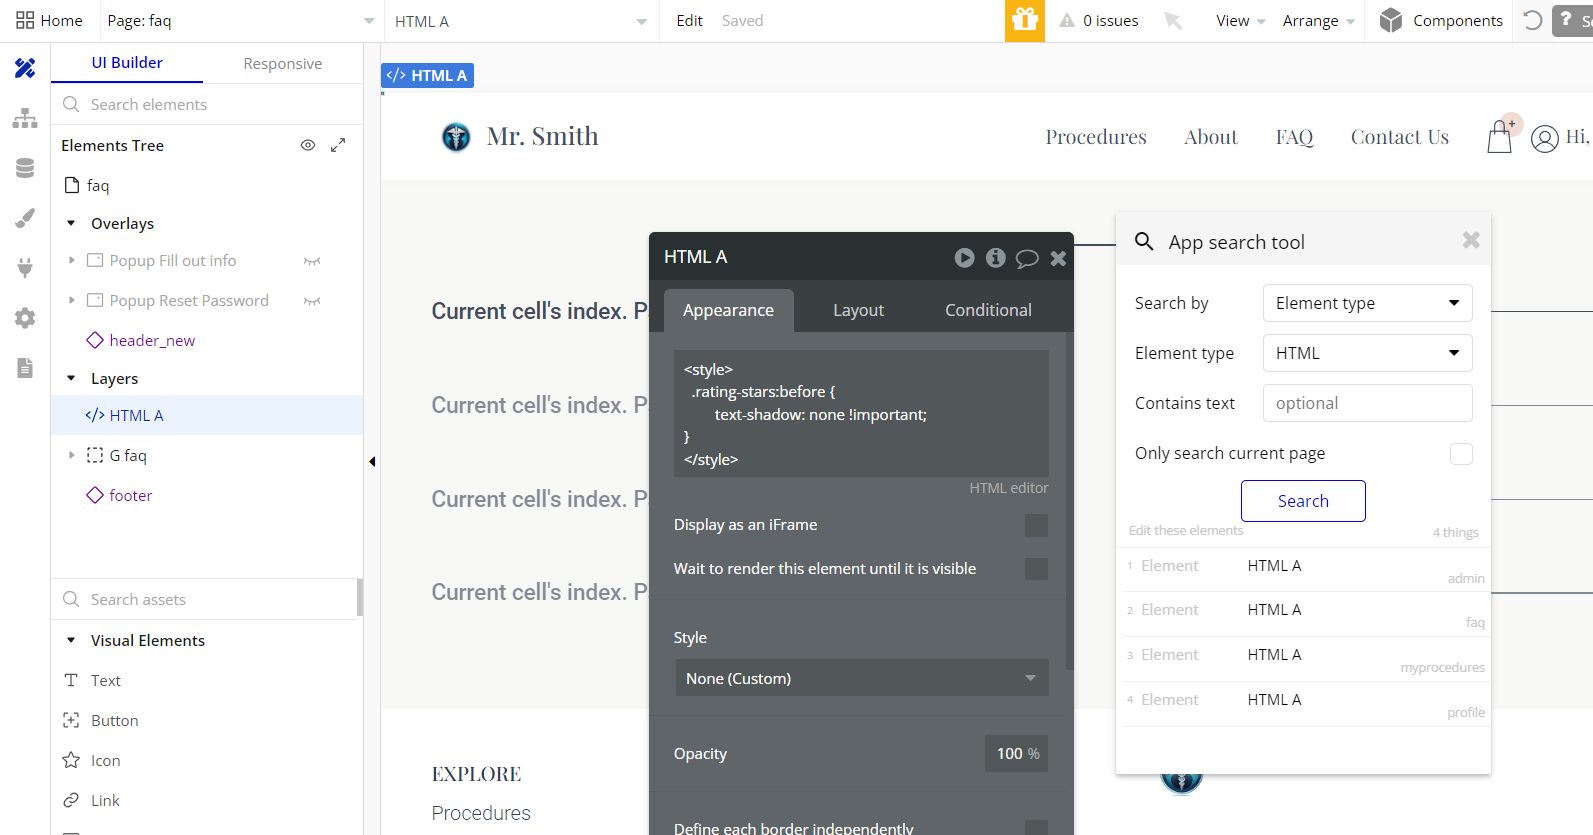The width and height of the screenshot is (1593, 835).
Task: Click Edit these elements link
Action: tap(1186, 531)
